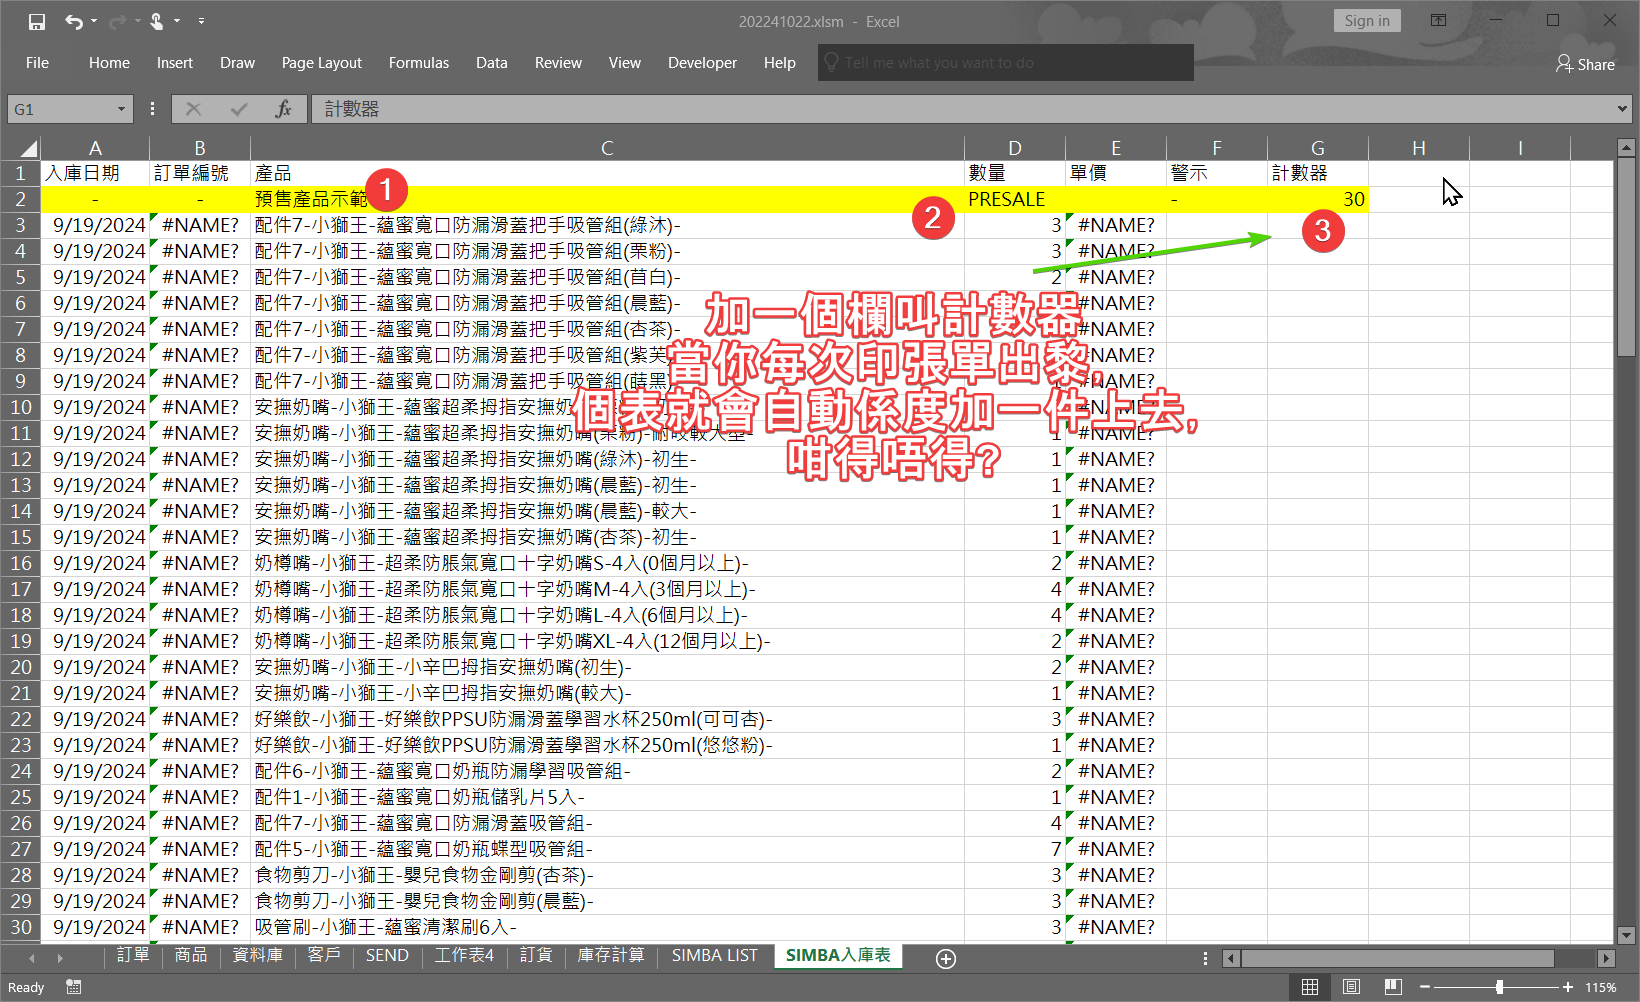Switch to the SIMBA LIST sheet tab

click(714, 956)
